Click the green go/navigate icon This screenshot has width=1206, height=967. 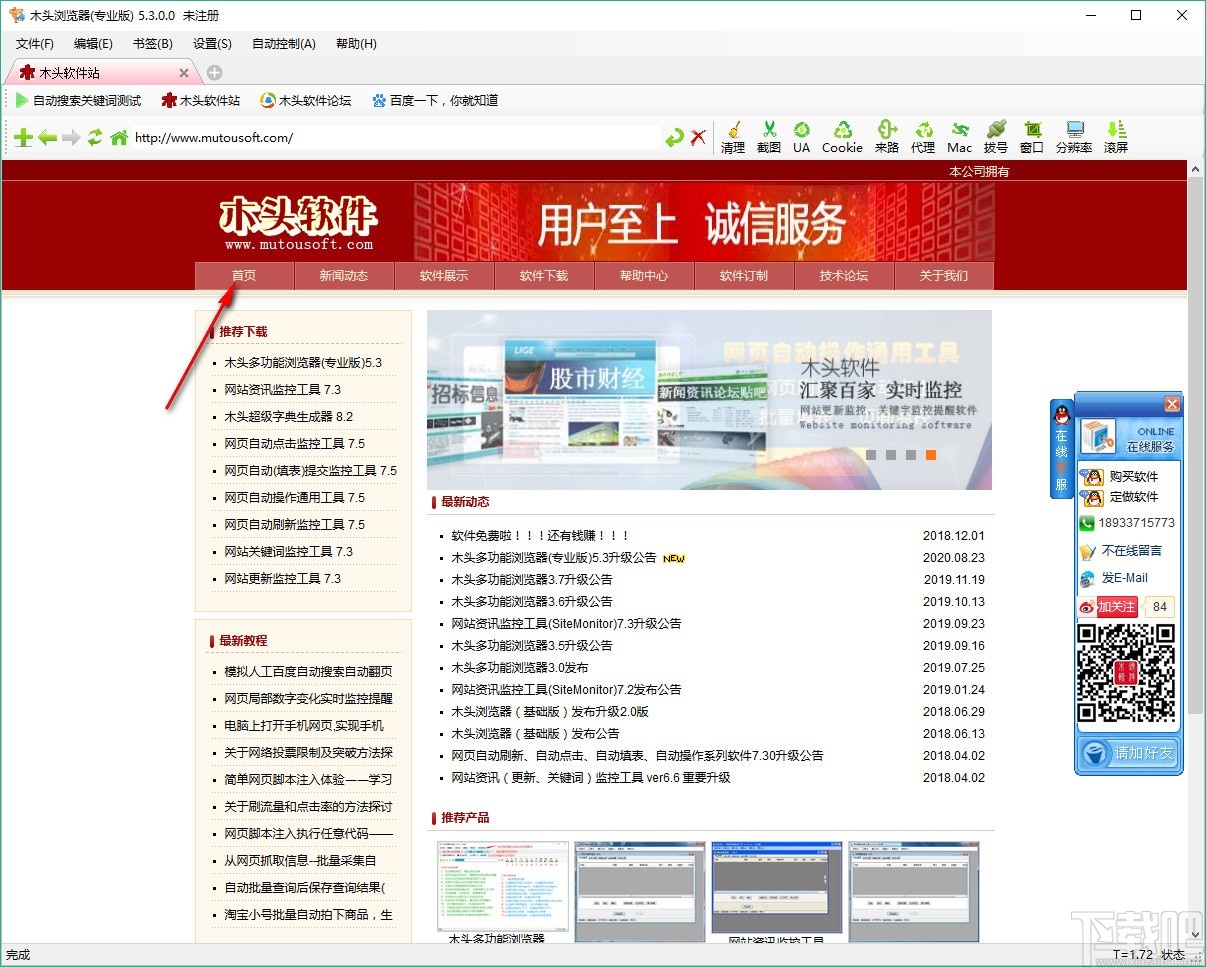point(675,138)
